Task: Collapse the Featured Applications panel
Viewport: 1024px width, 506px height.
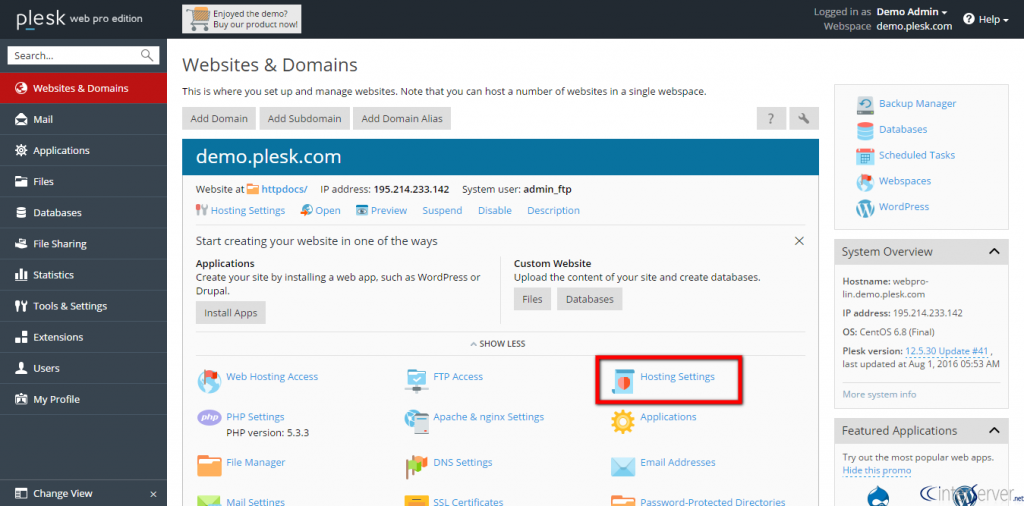Action: (x=993, y=430)
